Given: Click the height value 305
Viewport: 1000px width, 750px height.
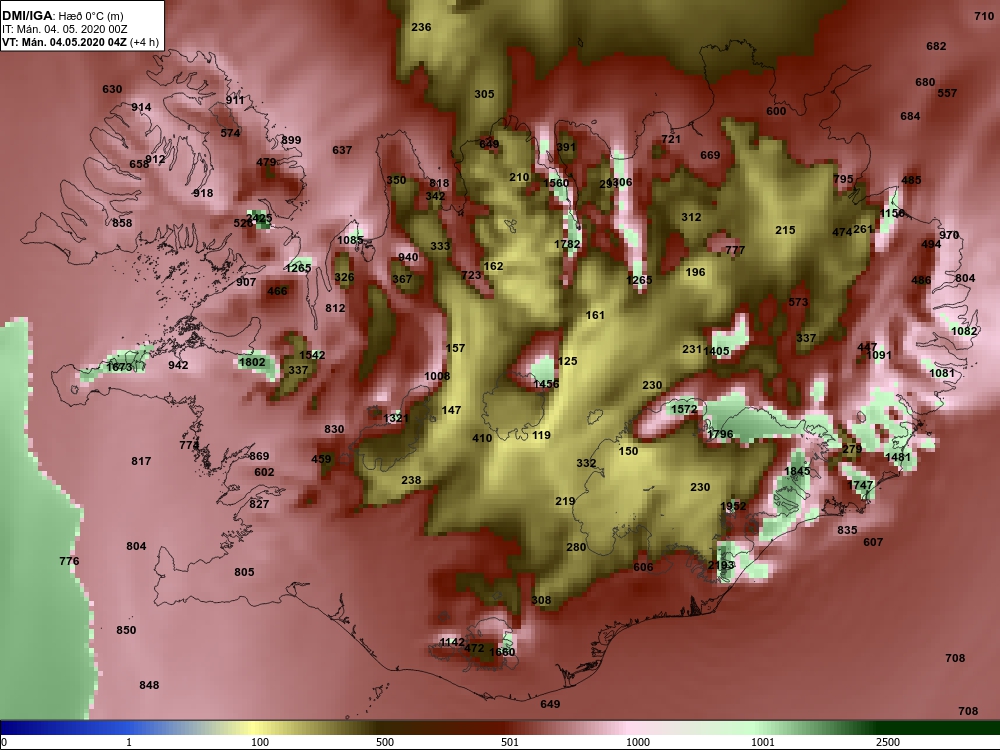Looking at the screenshot, I should [484, 94].
